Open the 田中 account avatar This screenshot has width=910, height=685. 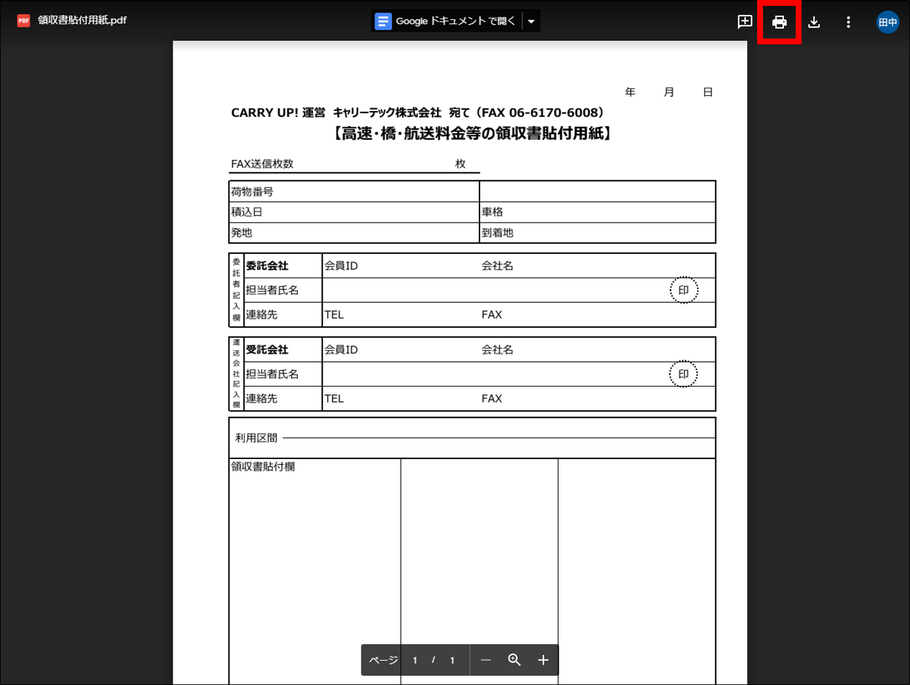pyautogui.click(x=887, y=22)
